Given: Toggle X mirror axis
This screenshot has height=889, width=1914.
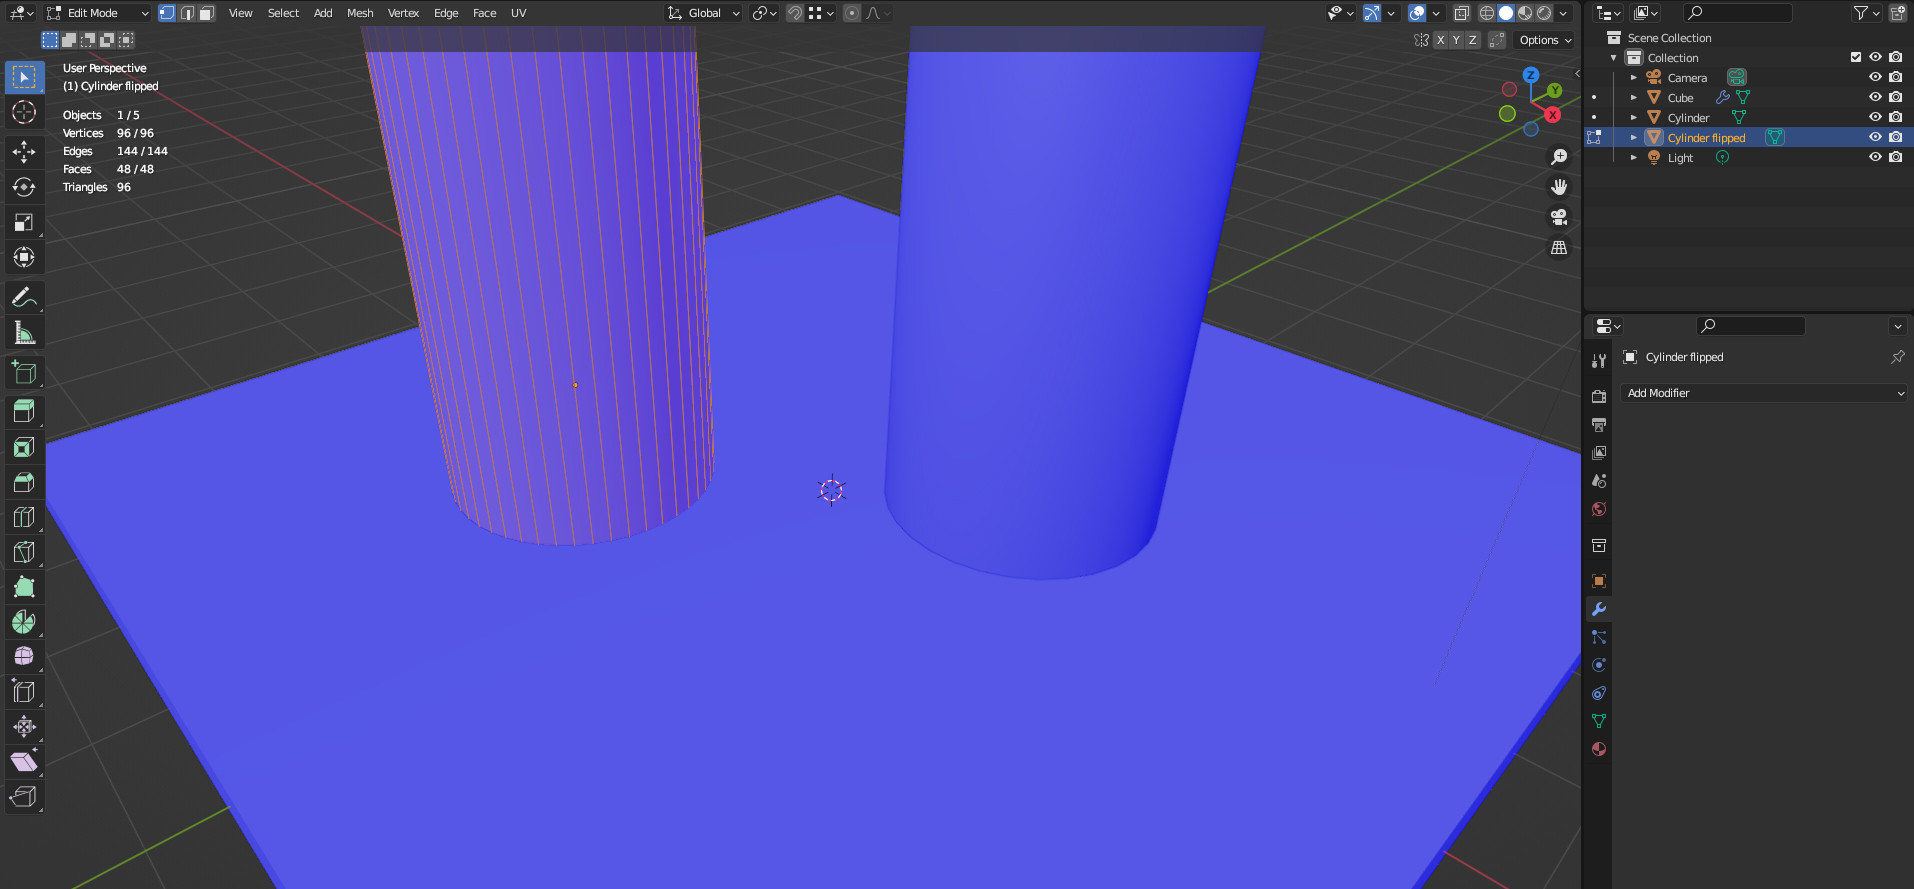Looking at the screenshot, I should pos(1440,40).
